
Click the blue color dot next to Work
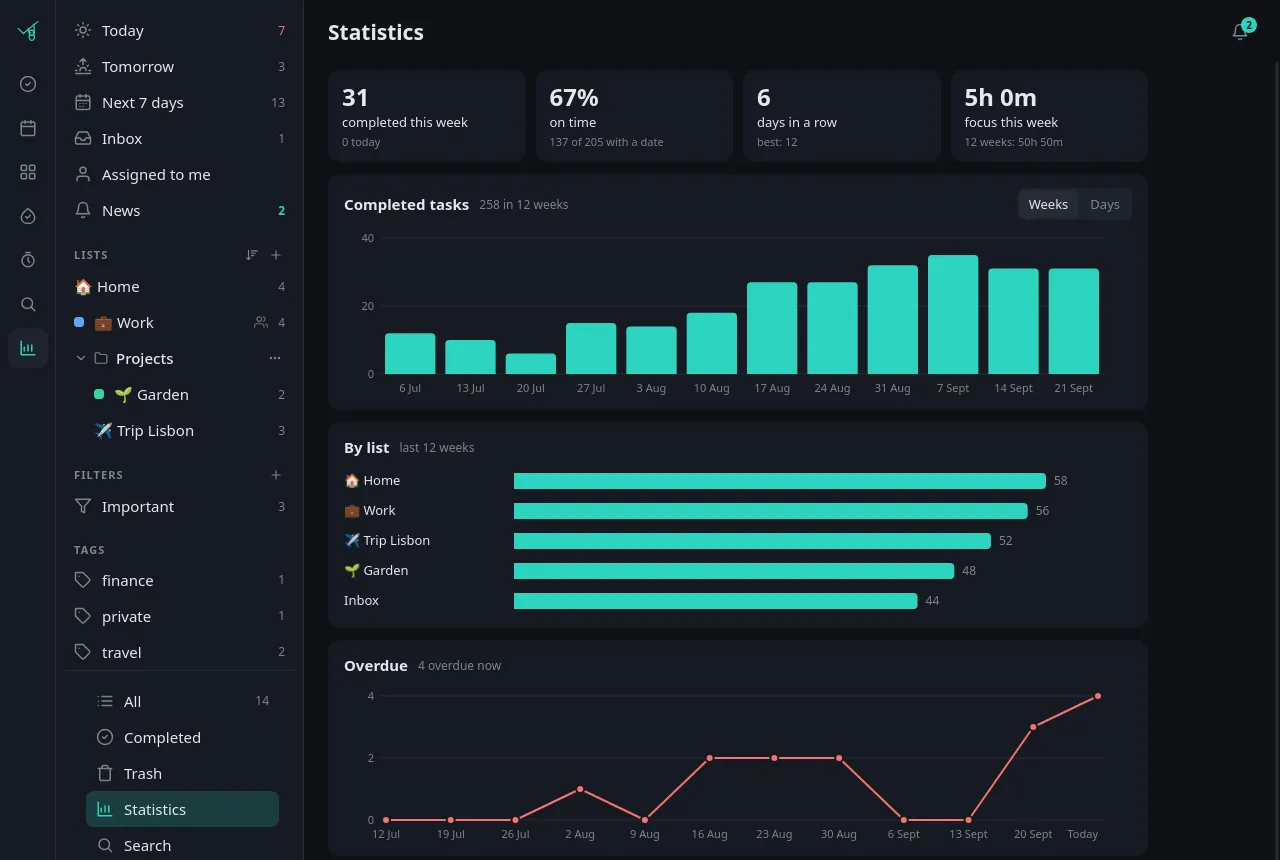tap(79, 322)
